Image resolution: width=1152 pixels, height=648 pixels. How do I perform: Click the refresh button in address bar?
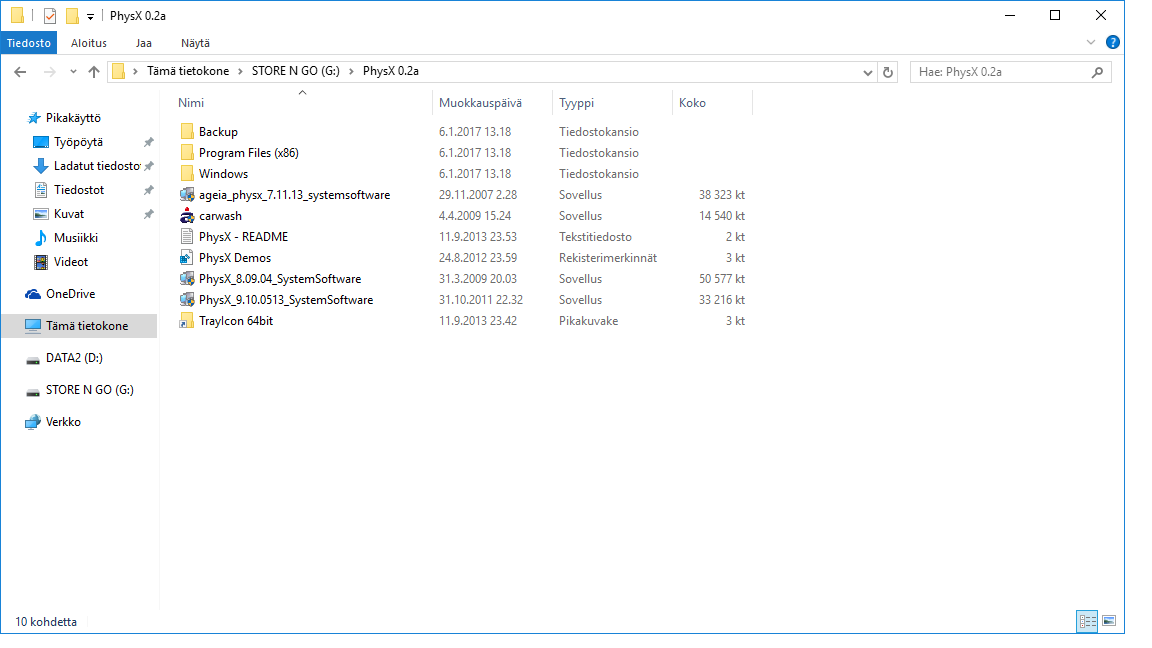888,72
